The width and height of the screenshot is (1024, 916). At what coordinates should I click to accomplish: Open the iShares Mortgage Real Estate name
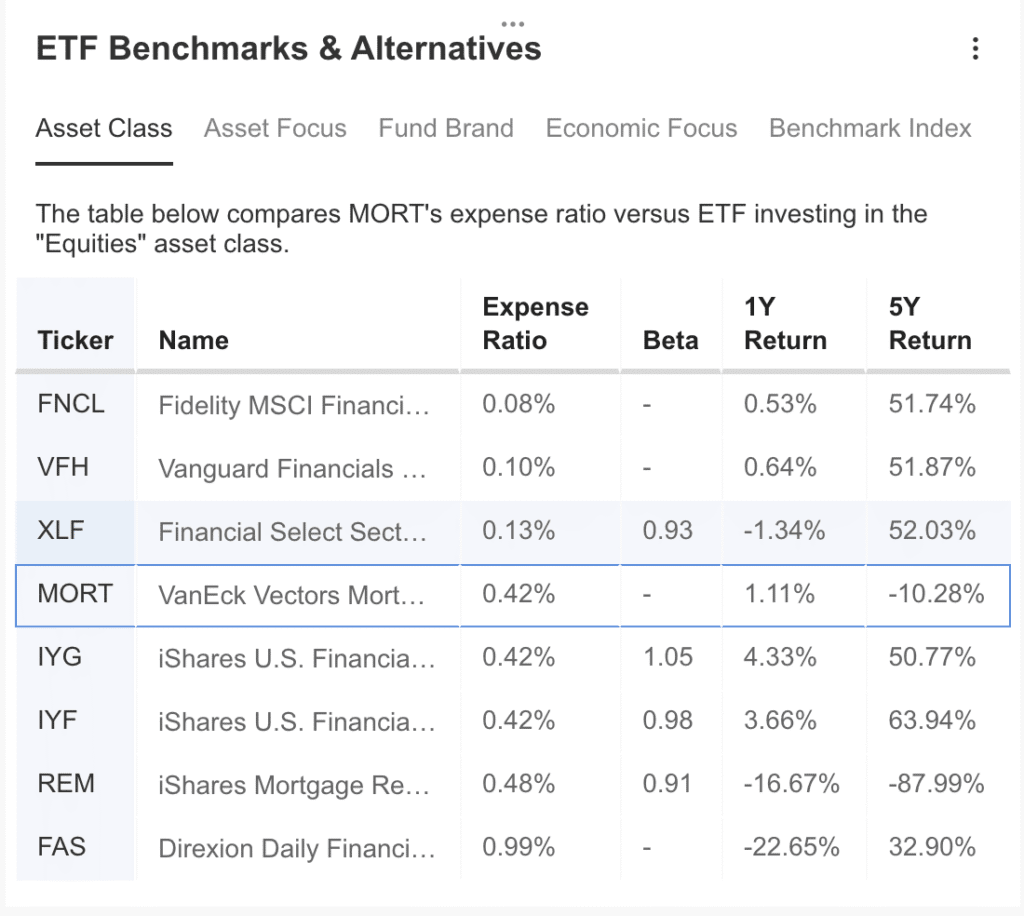click(x=294, y=785)
